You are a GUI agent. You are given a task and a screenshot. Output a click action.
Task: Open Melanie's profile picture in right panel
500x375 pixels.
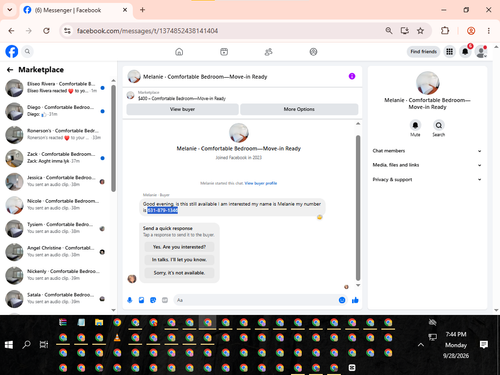(428, 83)
